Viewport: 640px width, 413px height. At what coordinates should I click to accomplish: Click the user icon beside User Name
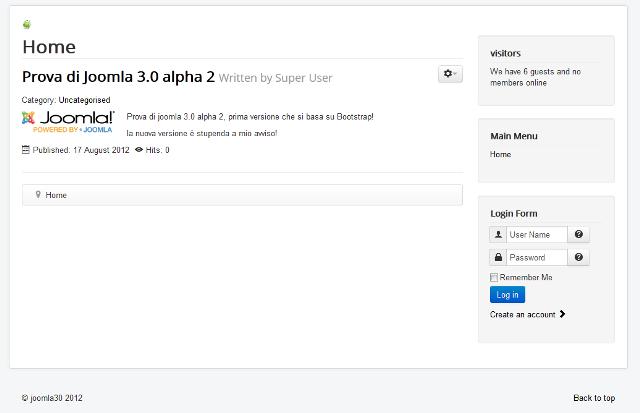click(x=498, y=235)
